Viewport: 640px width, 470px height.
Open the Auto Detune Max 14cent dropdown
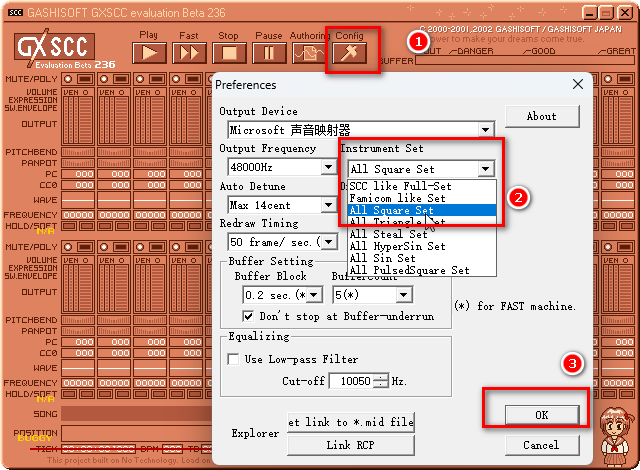(x=328, y=204)
